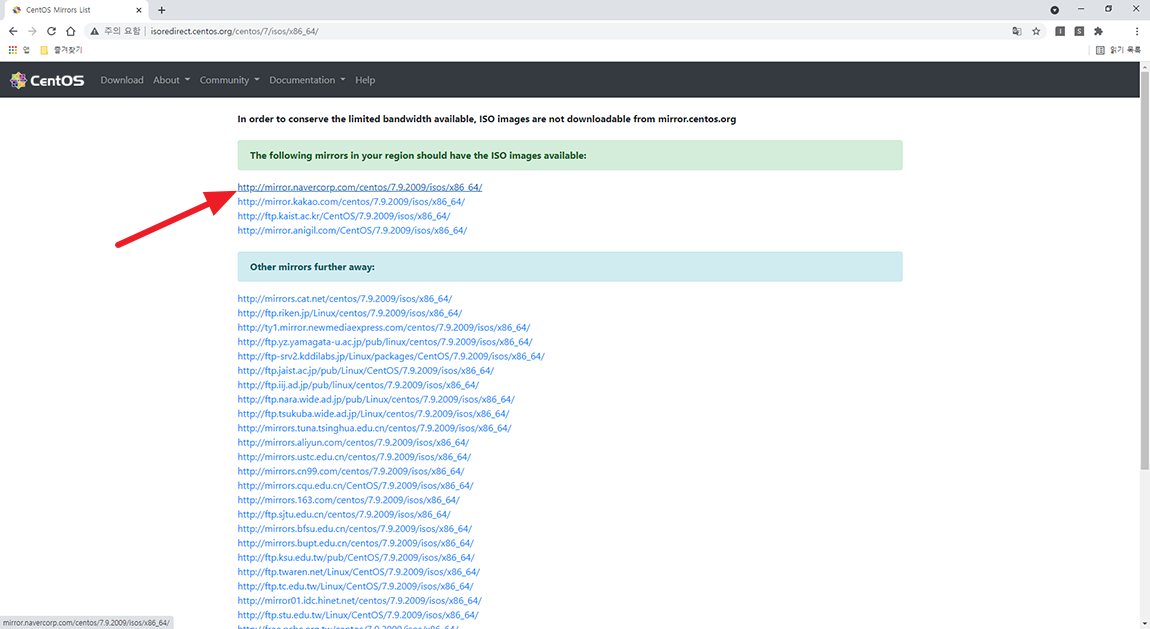The image size is (1150, 629).
Task: Open the ftp.ksu.edu.tw mirror link
Action: (x=356, y=557)
